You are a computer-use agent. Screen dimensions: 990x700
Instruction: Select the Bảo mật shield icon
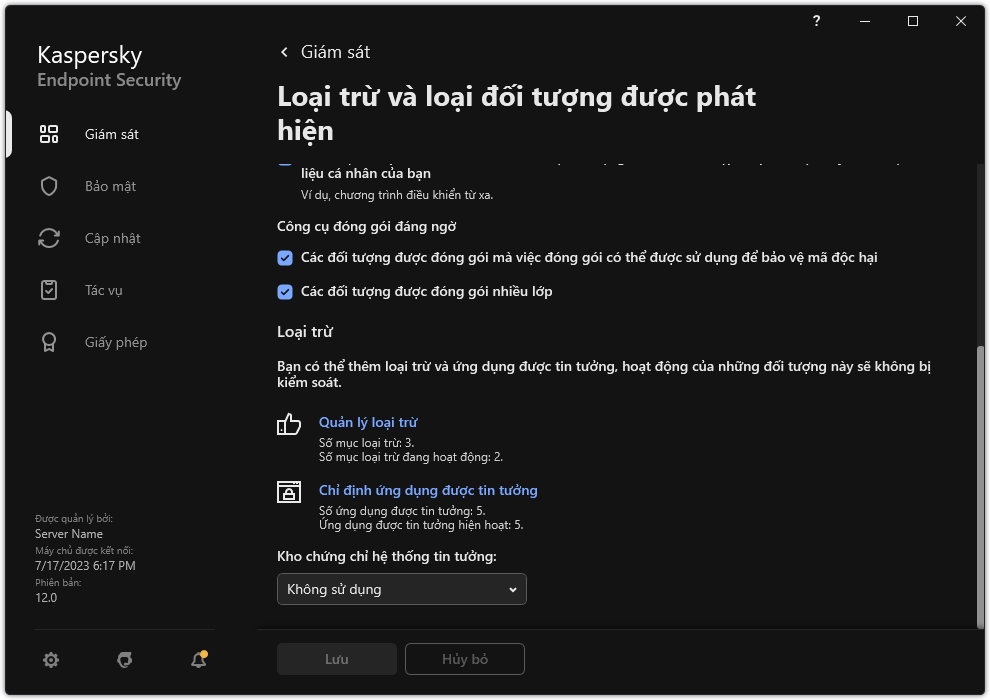[x=48, y=185]
